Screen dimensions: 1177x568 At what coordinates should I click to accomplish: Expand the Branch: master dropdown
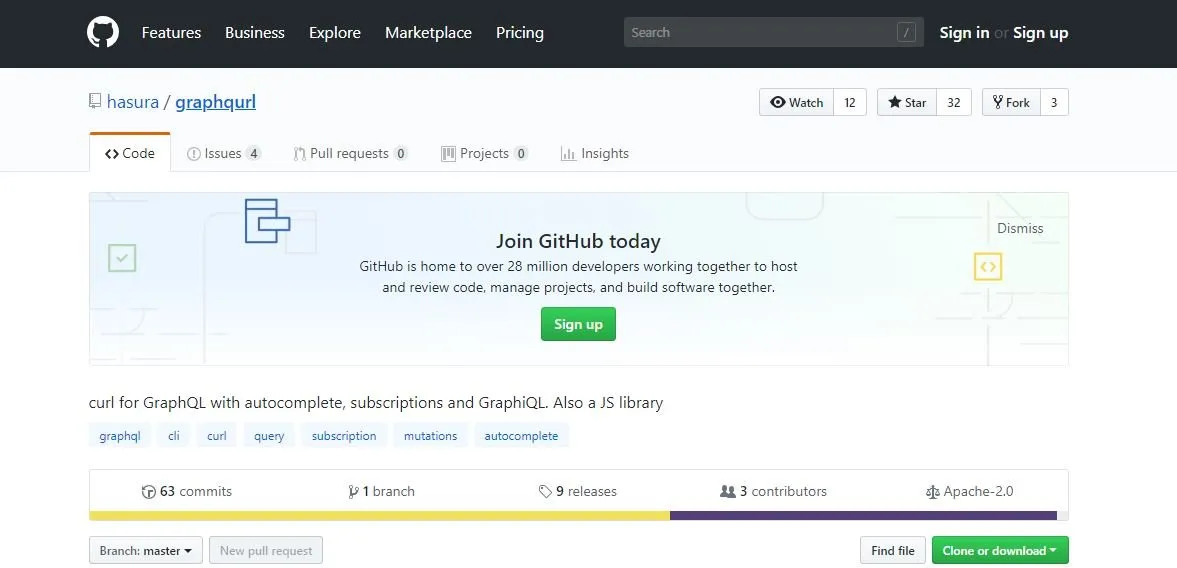pos(146,550)
